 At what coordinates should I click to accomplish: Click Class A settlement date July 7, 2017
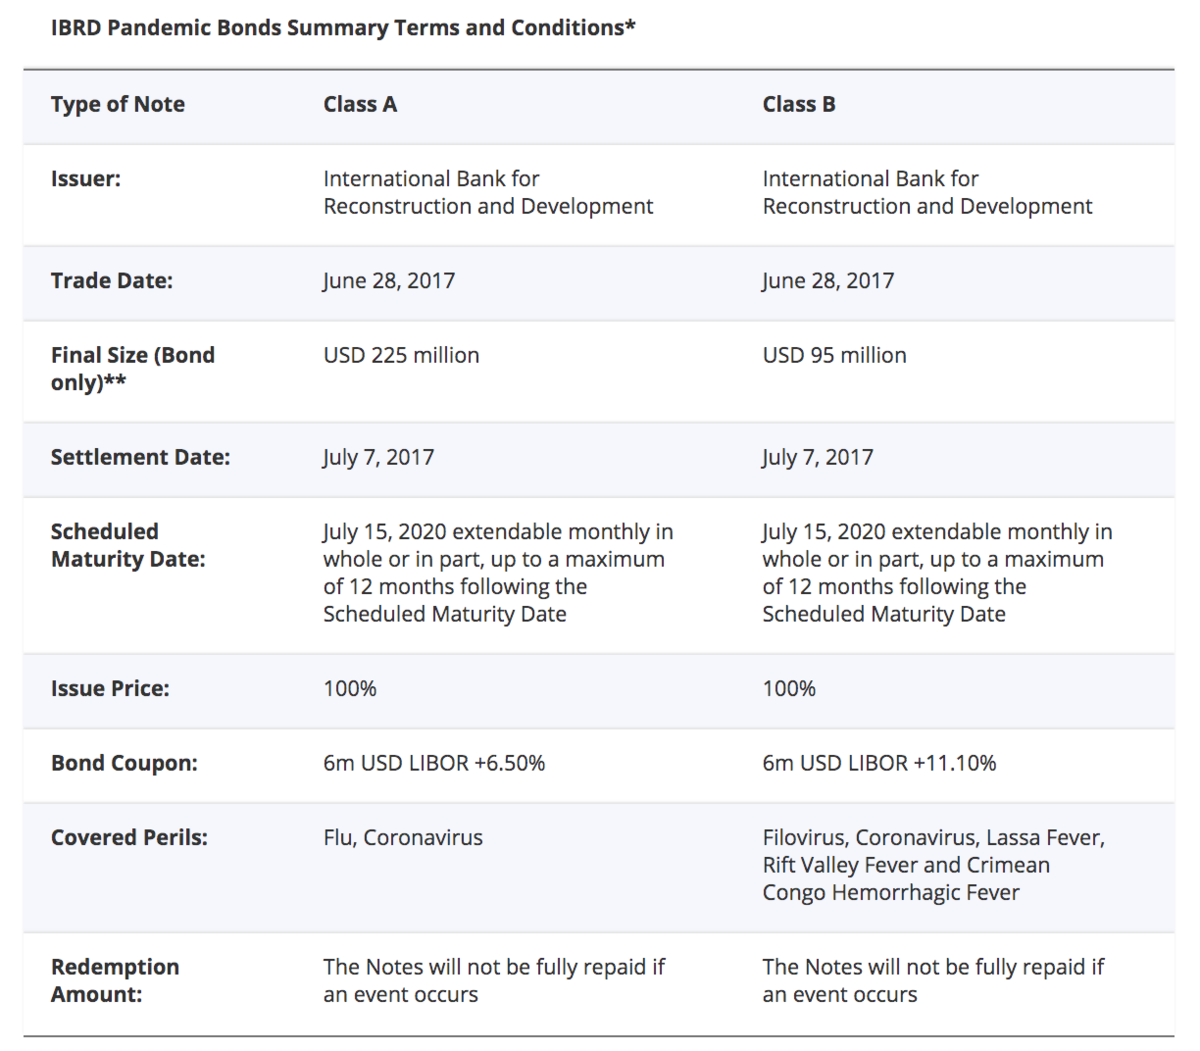(x=379, y=457)
